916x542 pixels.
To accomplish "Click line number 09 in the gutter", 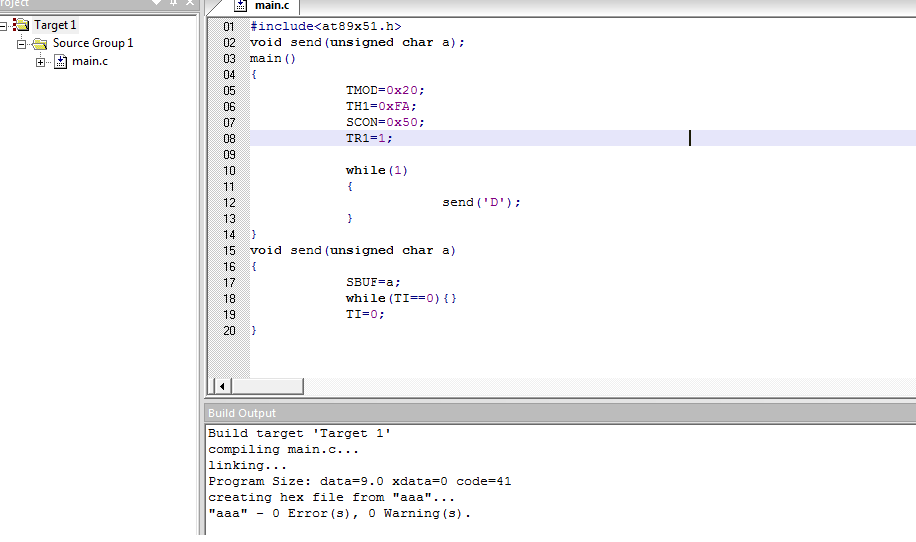I will click(x=229, y=155).
